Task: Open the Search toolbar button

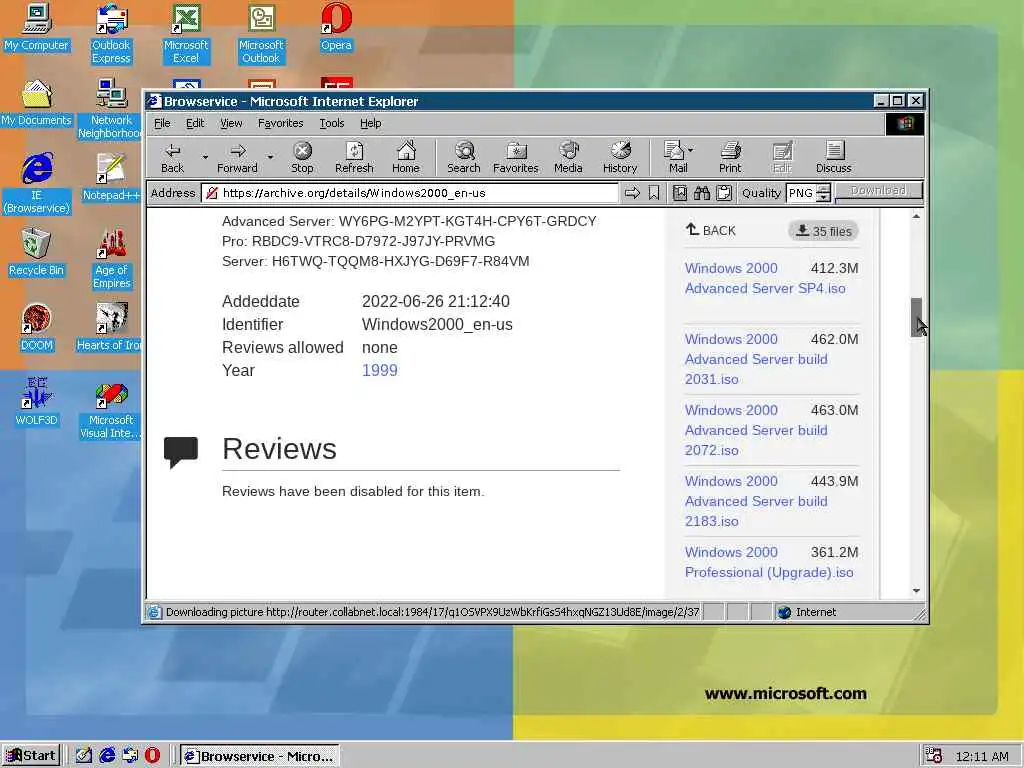Action: [x=464, y=157]
